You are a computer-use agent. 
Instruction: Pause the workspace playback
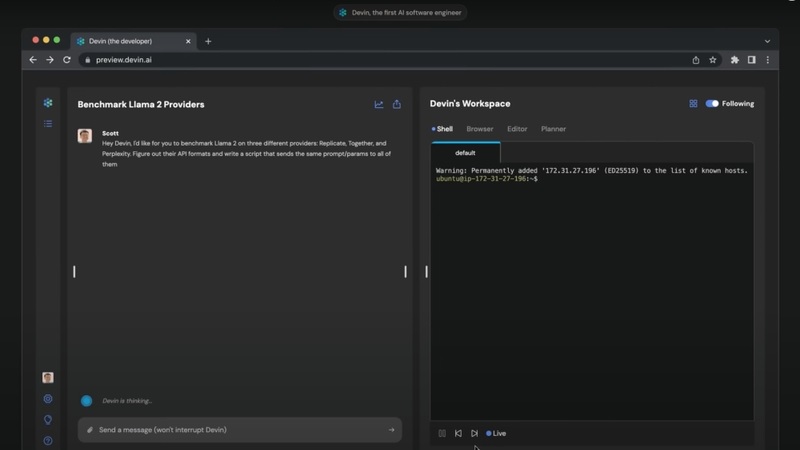pos(442,433)
